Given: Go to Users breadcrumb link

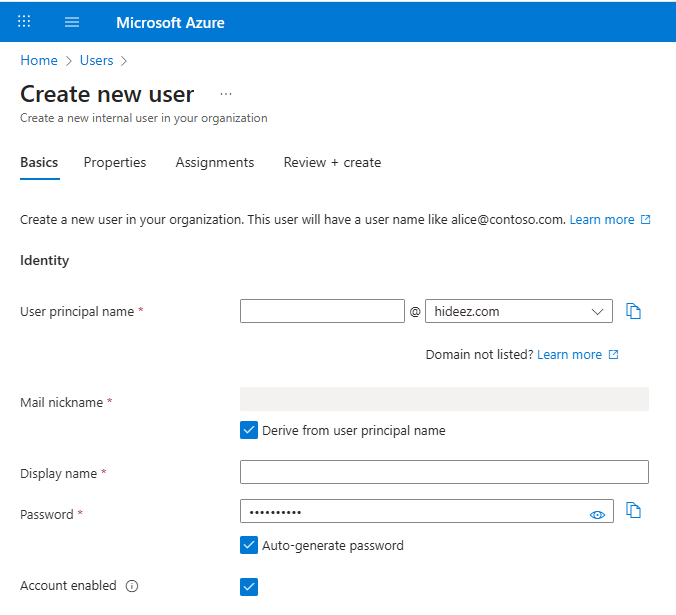Looking at the screenshot, I should (97, 60).
